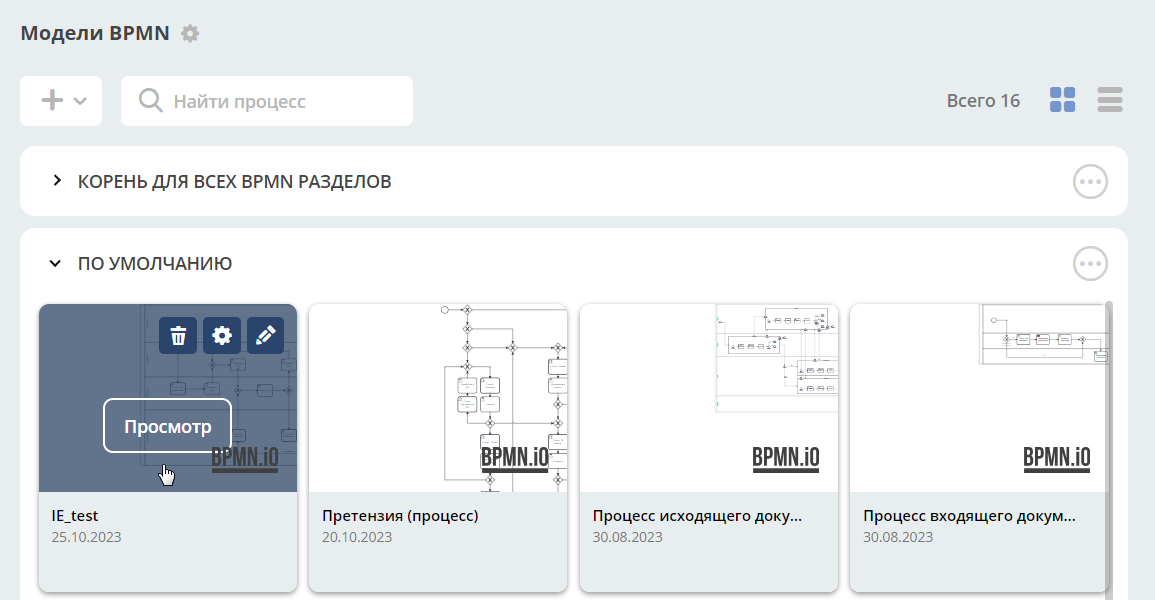Switch to grid tile view
The height and width of the screenshot is (600, 1155).
[1062, 100]
